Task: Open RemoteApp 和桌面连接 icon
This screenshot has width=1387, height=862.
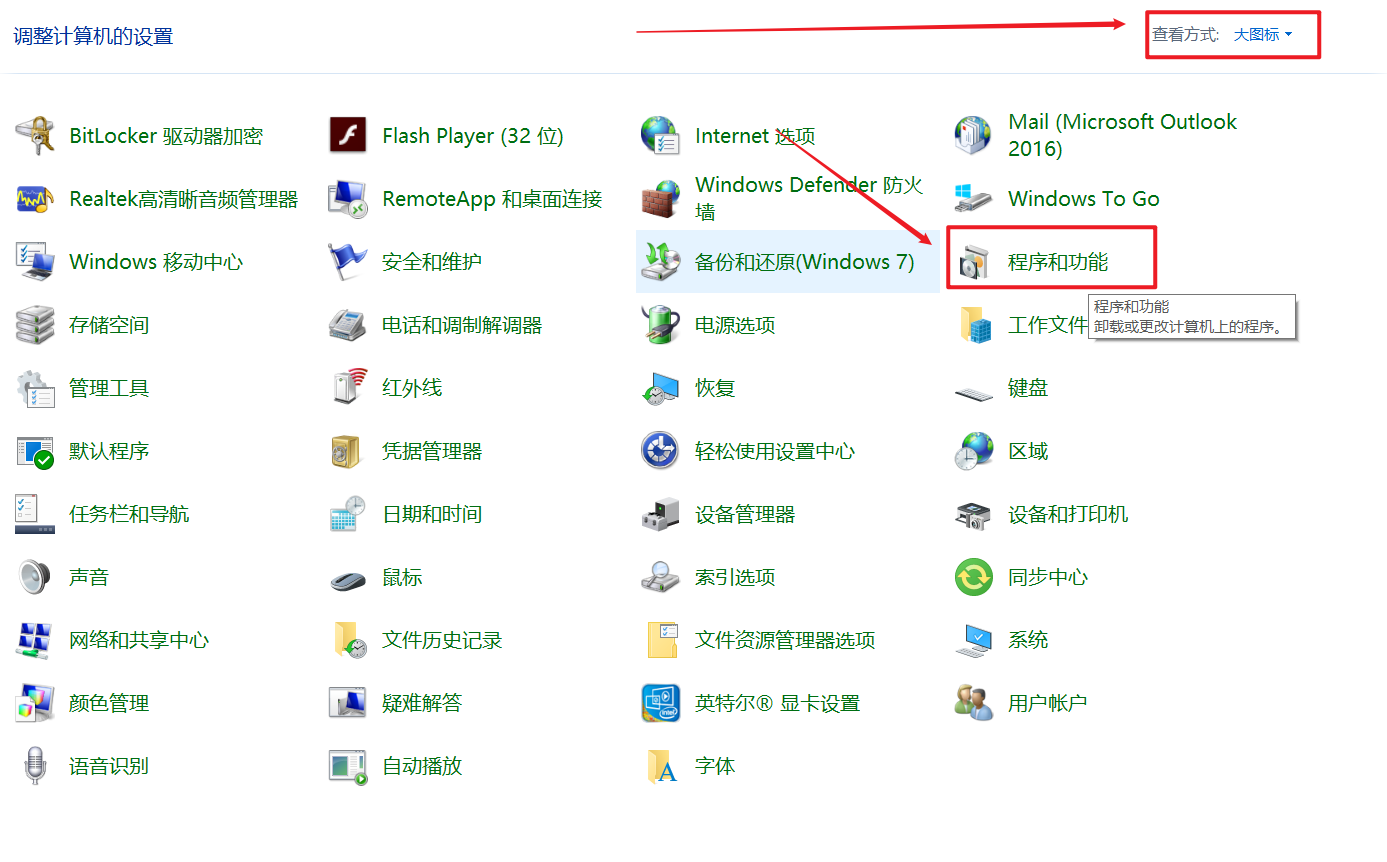Action: (x=348, y=199)
